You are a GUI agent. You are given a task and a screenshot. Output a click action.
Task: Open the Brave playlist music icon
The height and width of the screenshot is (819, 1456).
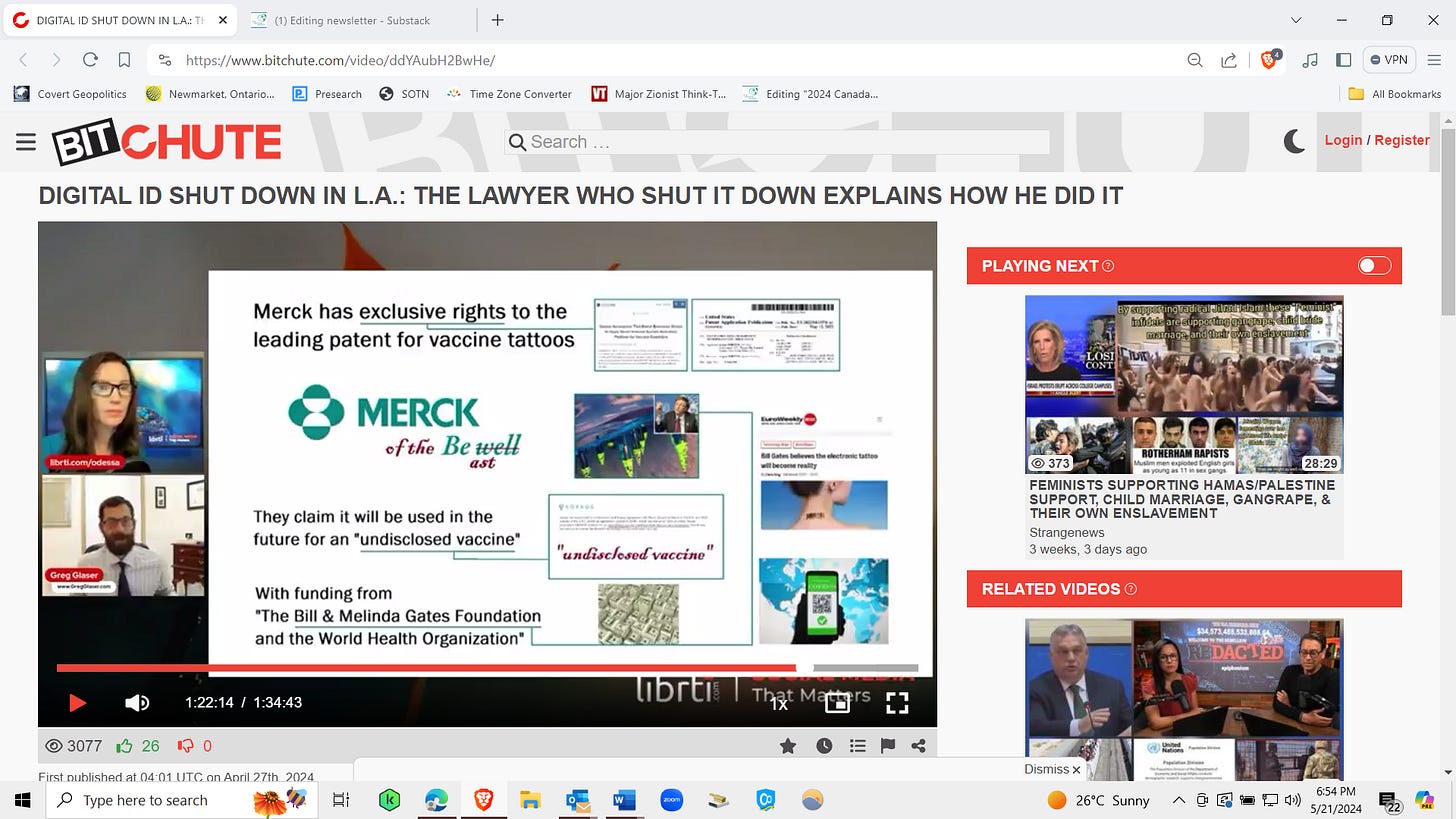click(x=1310, y=60)
